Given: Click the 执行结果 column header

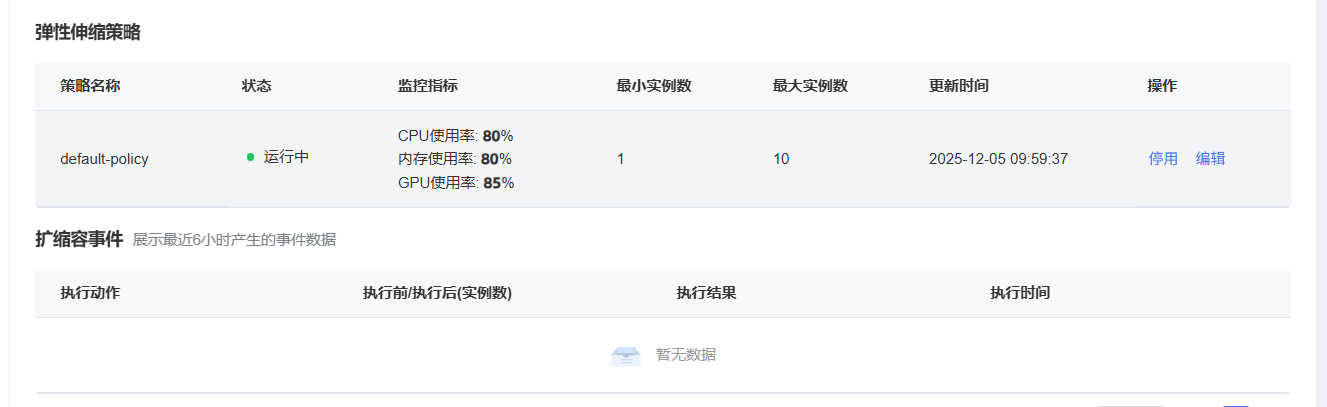Looking at the screenshot, I should [706, 293].
